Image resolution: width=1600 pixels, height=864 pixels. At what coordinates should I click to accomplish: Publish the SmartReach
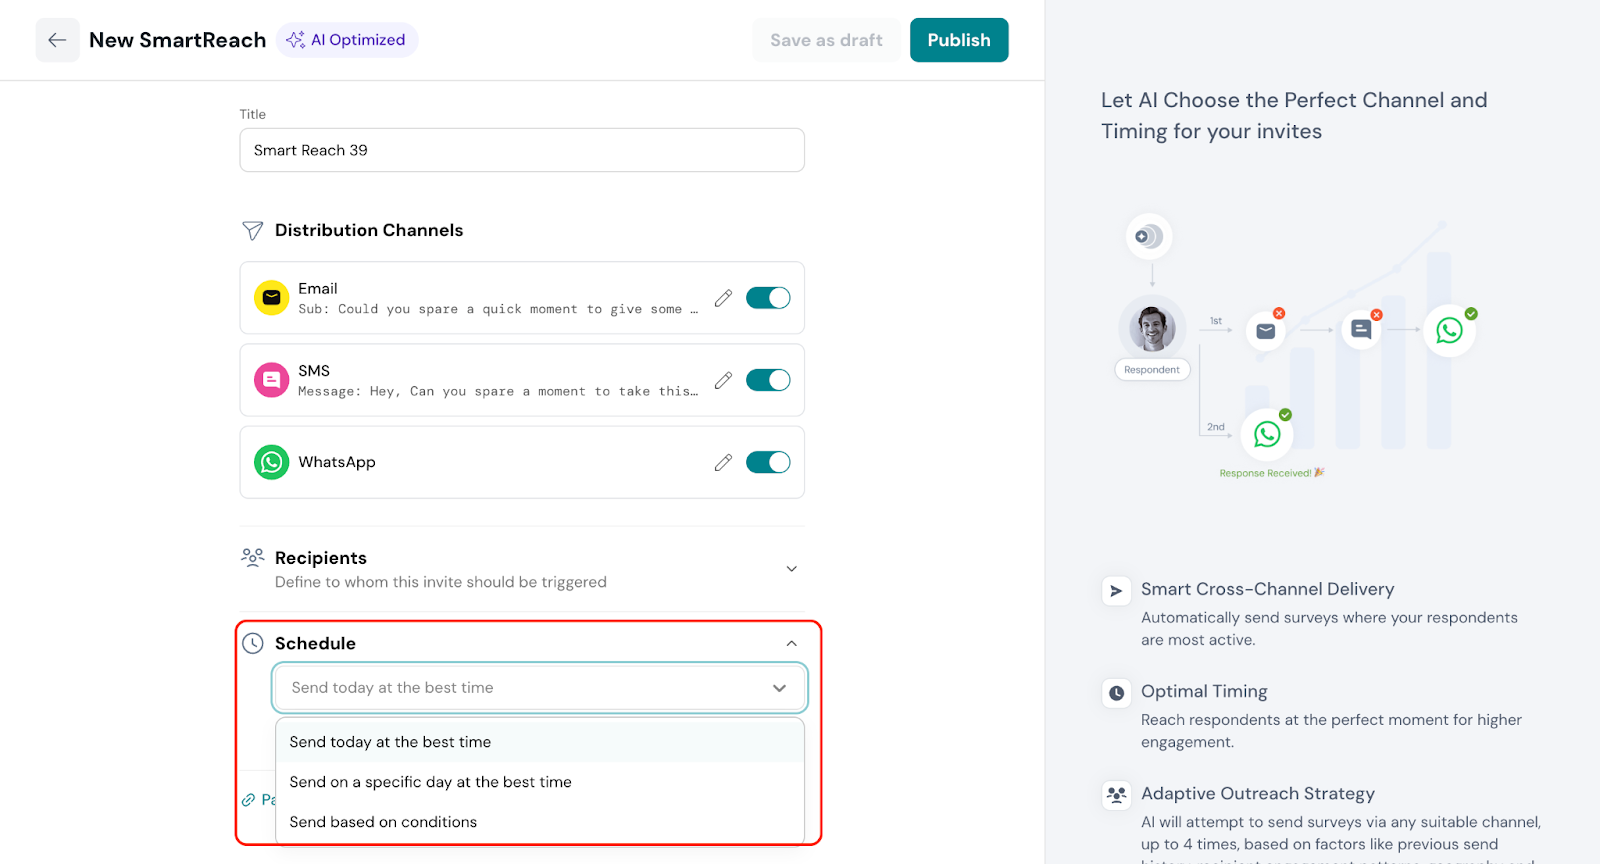click(958, 40)
